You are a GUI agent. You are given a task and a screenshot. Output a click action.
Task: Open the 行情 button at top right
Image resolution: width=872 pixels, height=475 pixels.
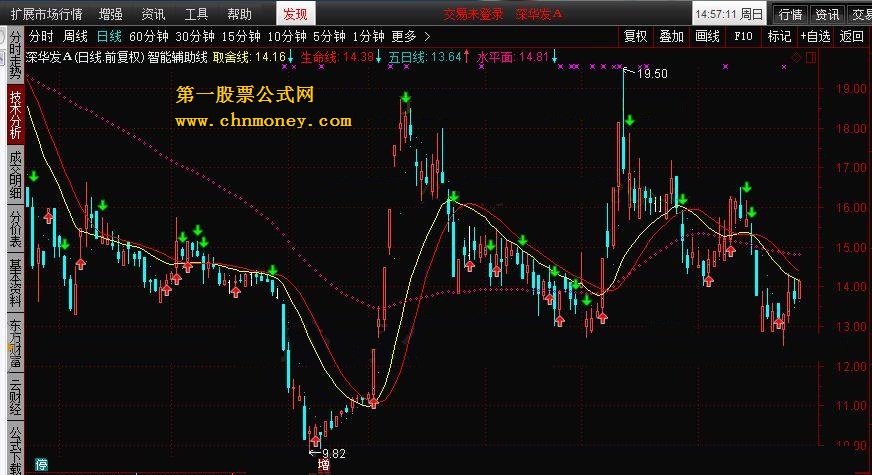(x=790, y=14)
